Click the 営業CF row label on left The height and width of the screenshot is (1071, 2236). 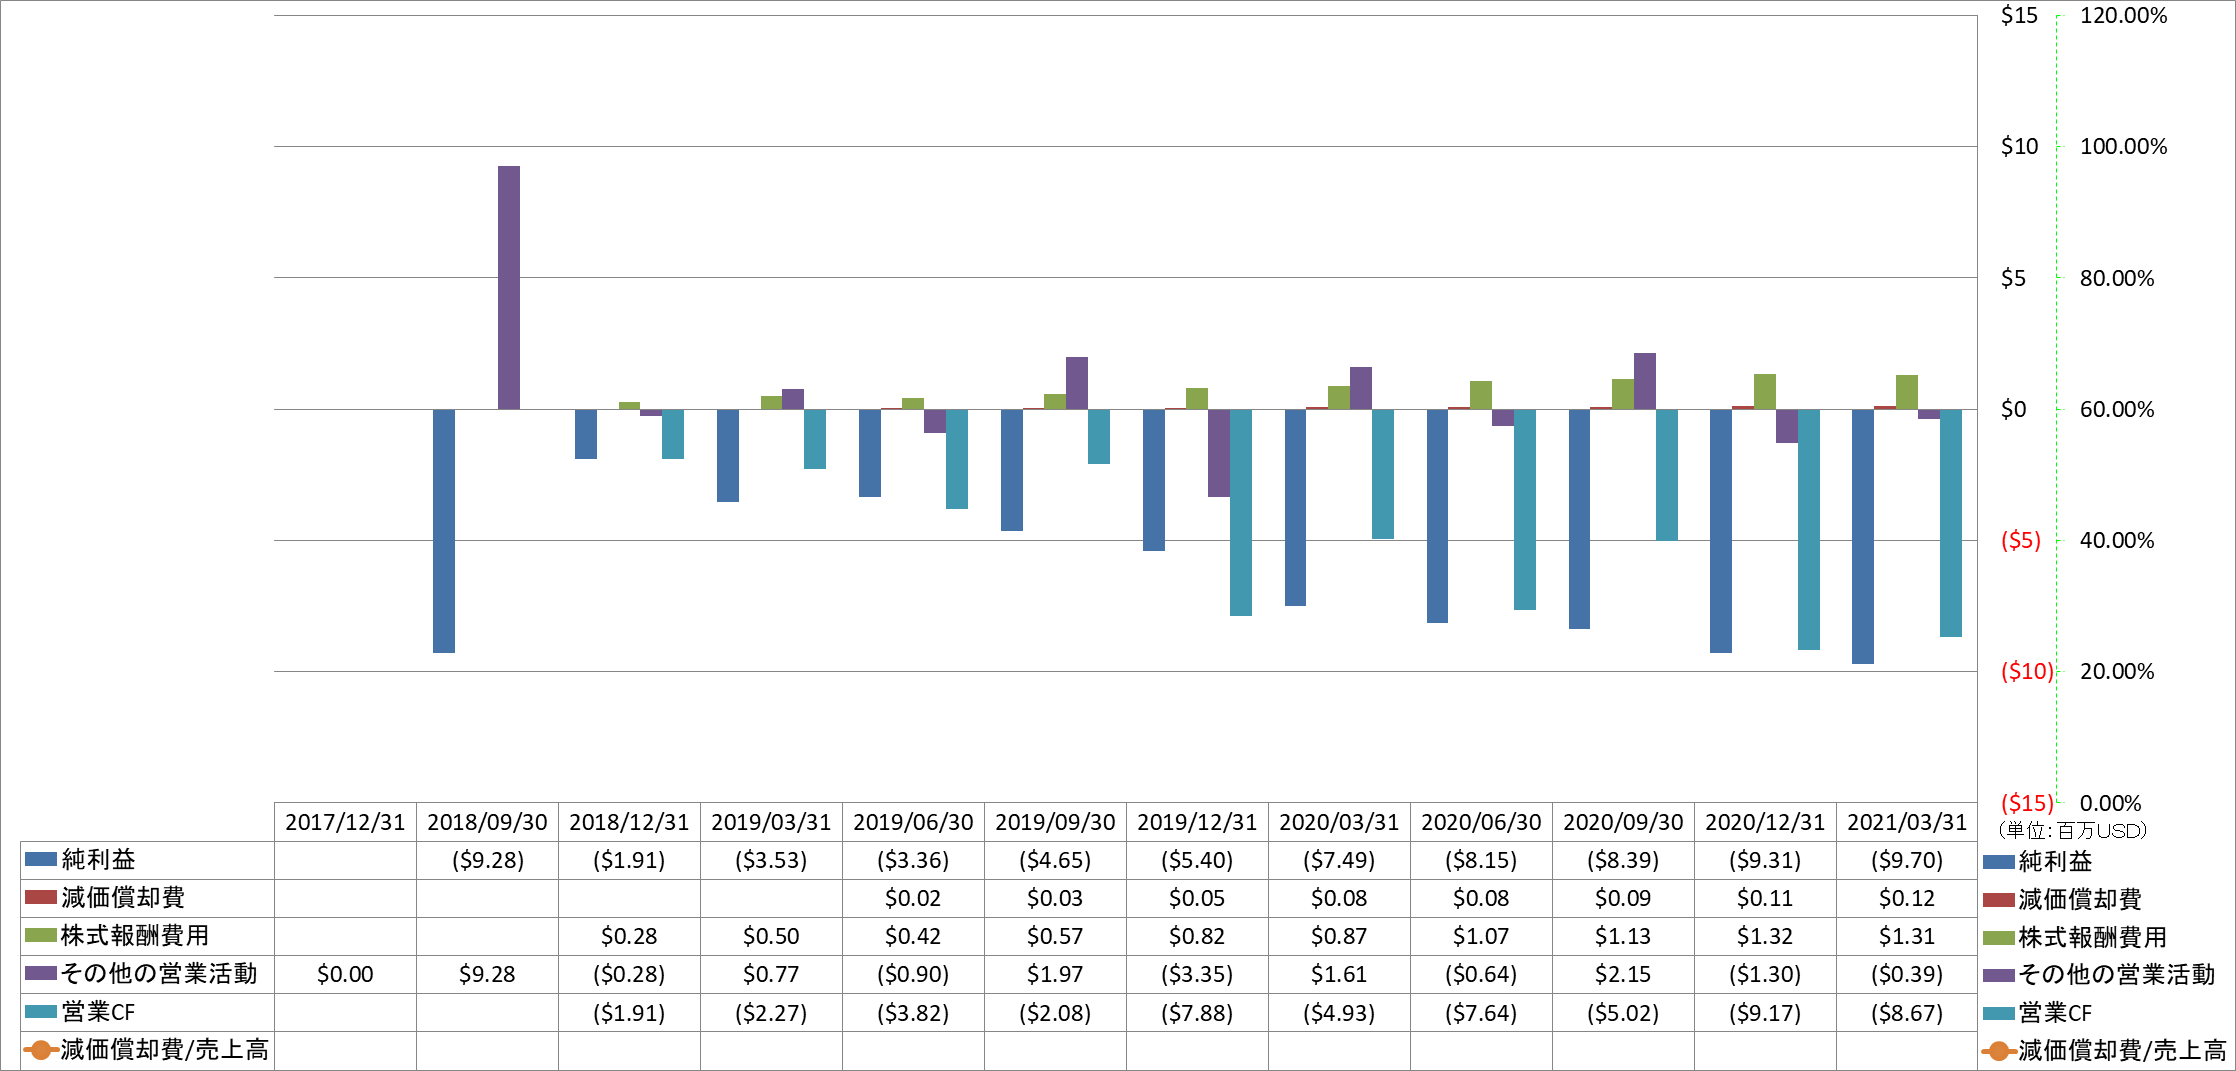98,1012
